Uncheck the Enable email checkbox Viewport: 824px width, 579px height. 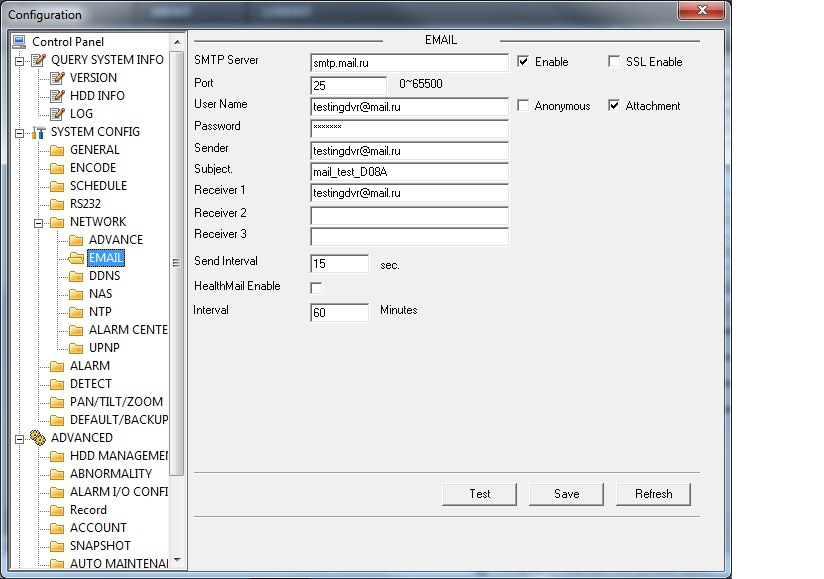tap(523, 61)
